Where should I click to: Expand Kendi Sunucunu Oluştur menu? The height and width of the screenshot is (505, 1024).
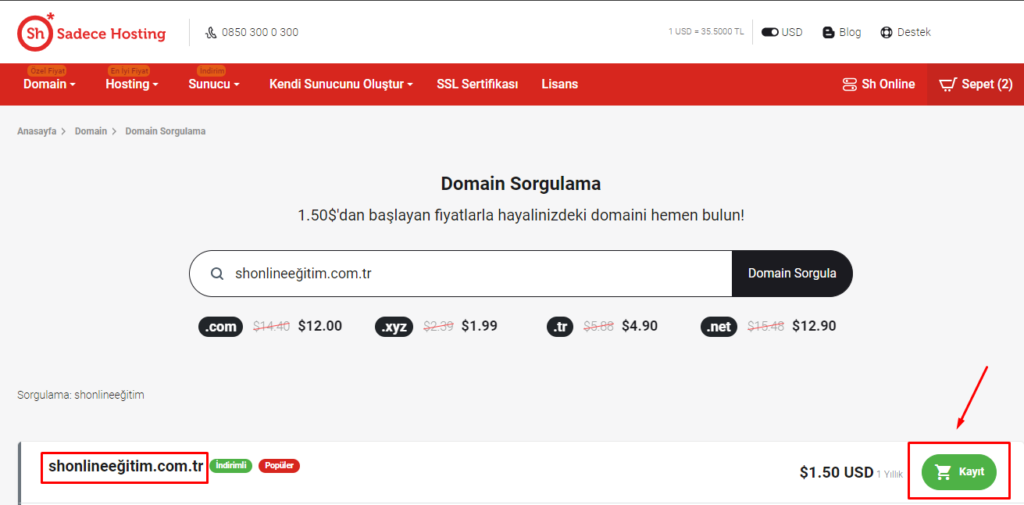341,84
